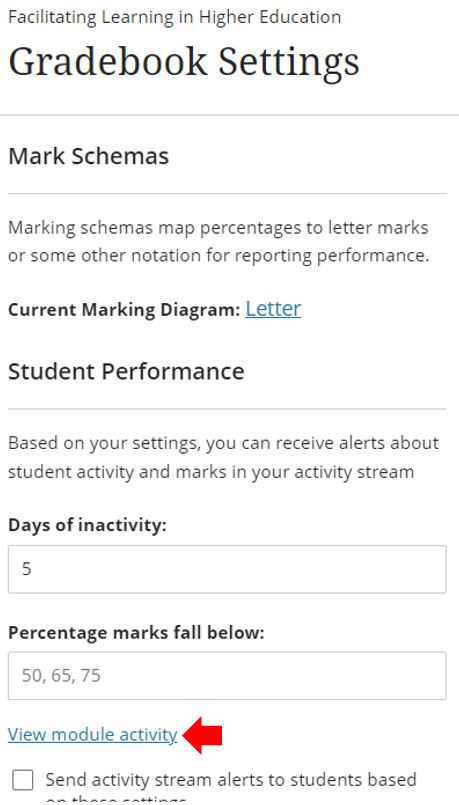Viewport: 459px width, 805px height.
Task: Open the View module activity link
Action: (x=92, y=735)
